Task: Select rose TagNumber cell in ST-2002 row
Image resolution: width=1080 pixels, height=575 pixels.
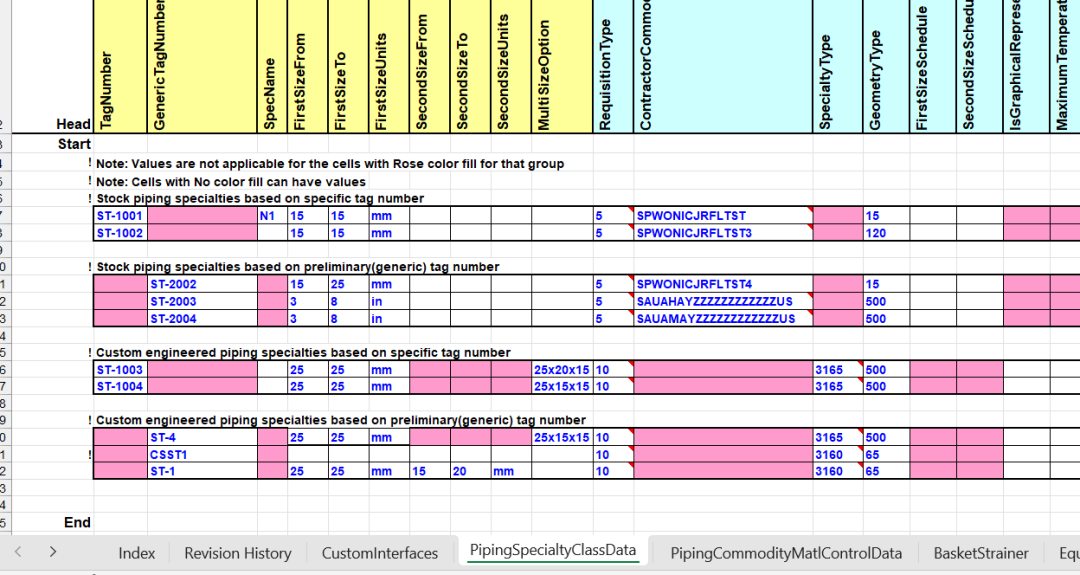Action: click(120, 284)
